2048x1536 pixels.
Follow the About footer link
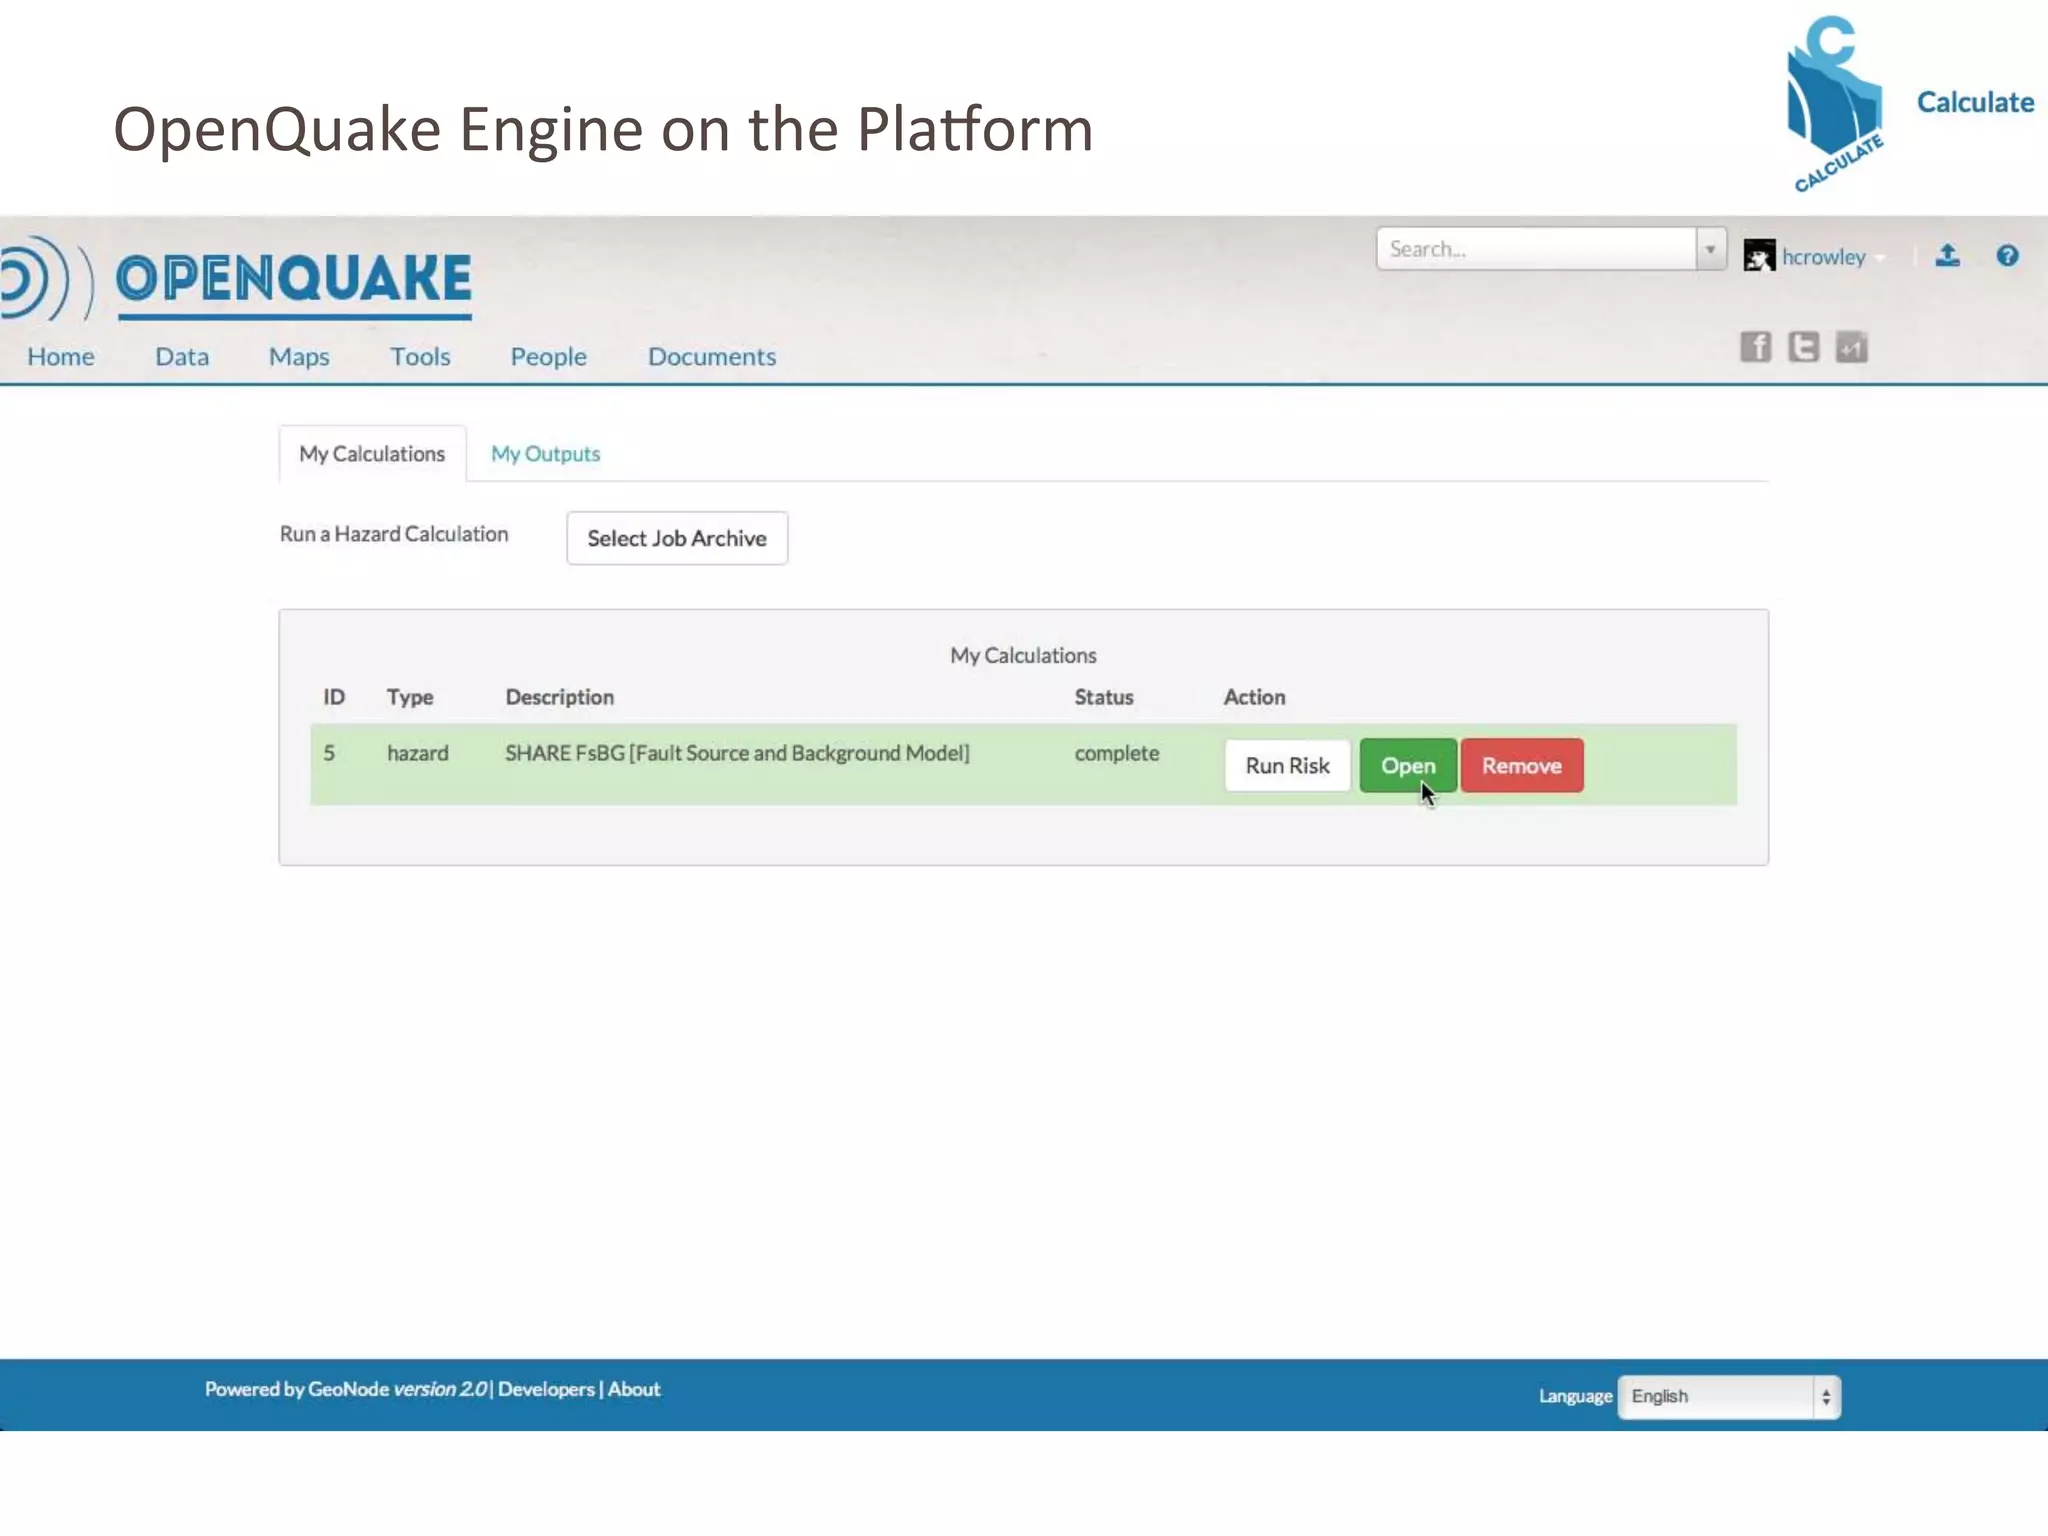(x=634, y=1389)
